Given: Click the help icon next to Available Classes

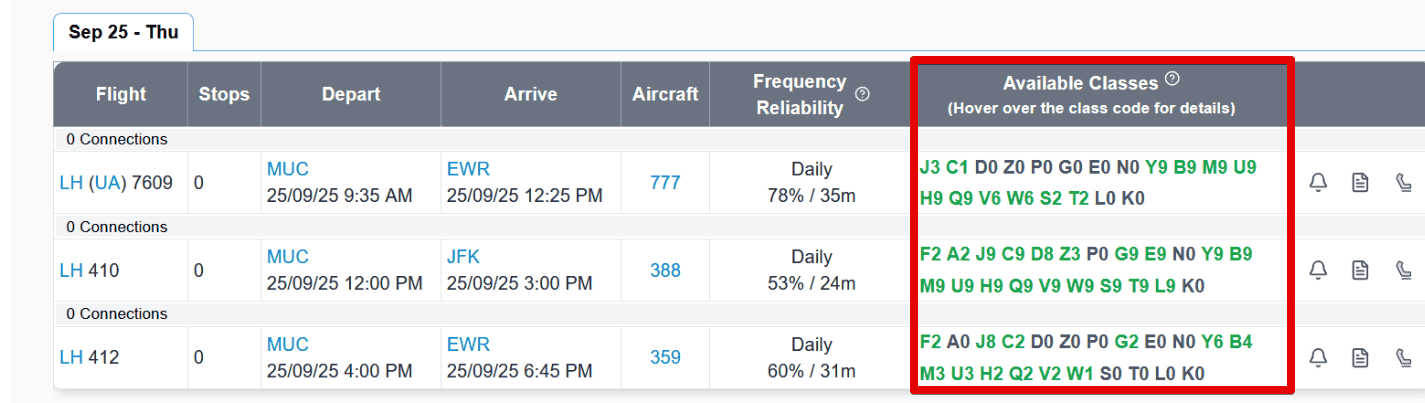Looking at the screenshot, I should (x=1173, y=79).
